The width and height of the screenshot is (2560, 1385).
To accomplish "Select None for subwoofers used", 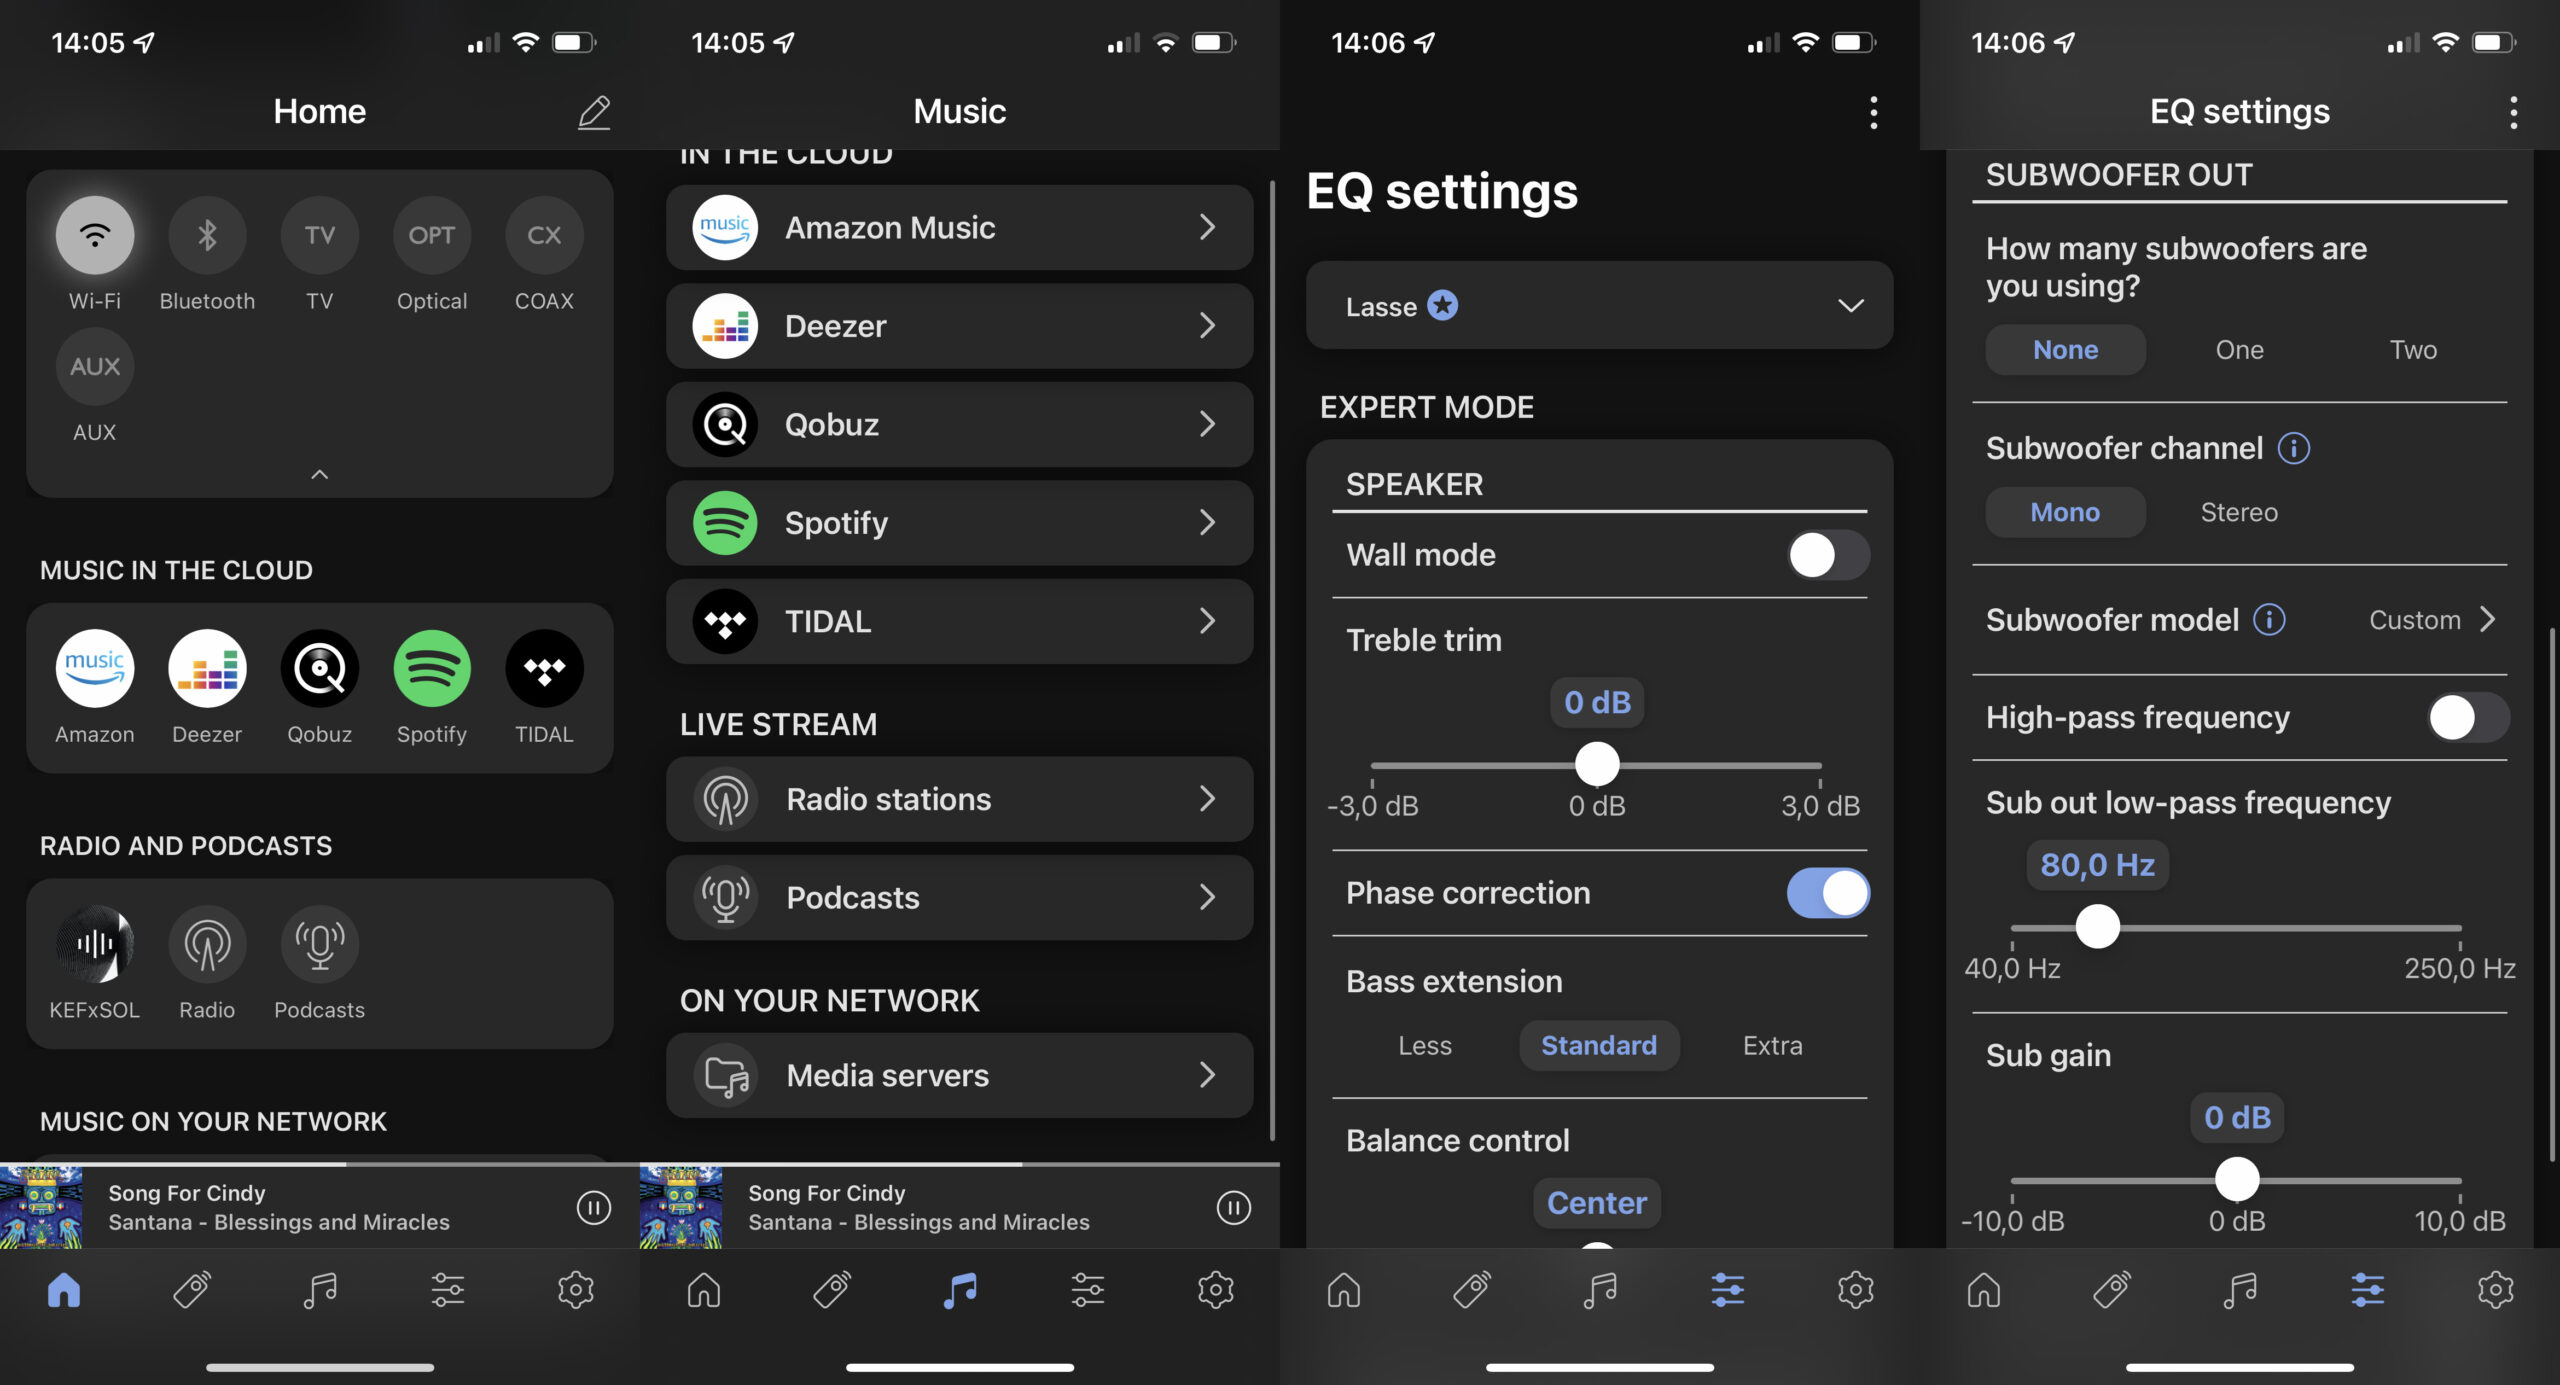I will pos(2064,350).
